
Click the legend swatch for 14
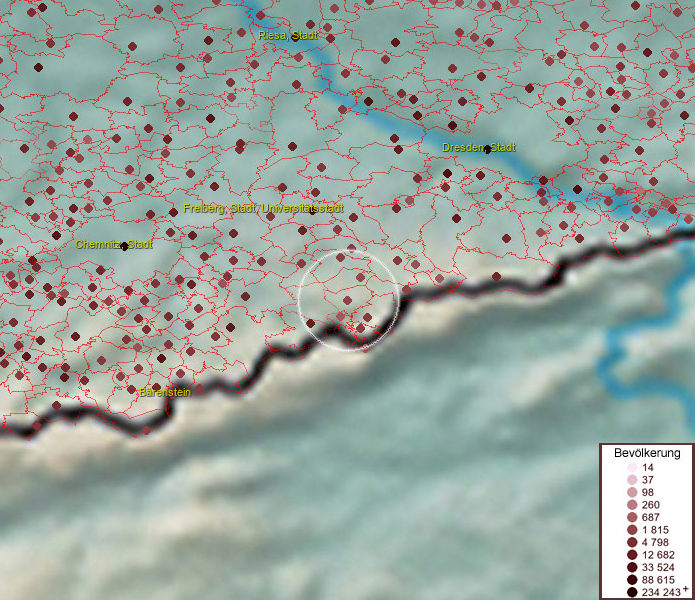[631, 468]
